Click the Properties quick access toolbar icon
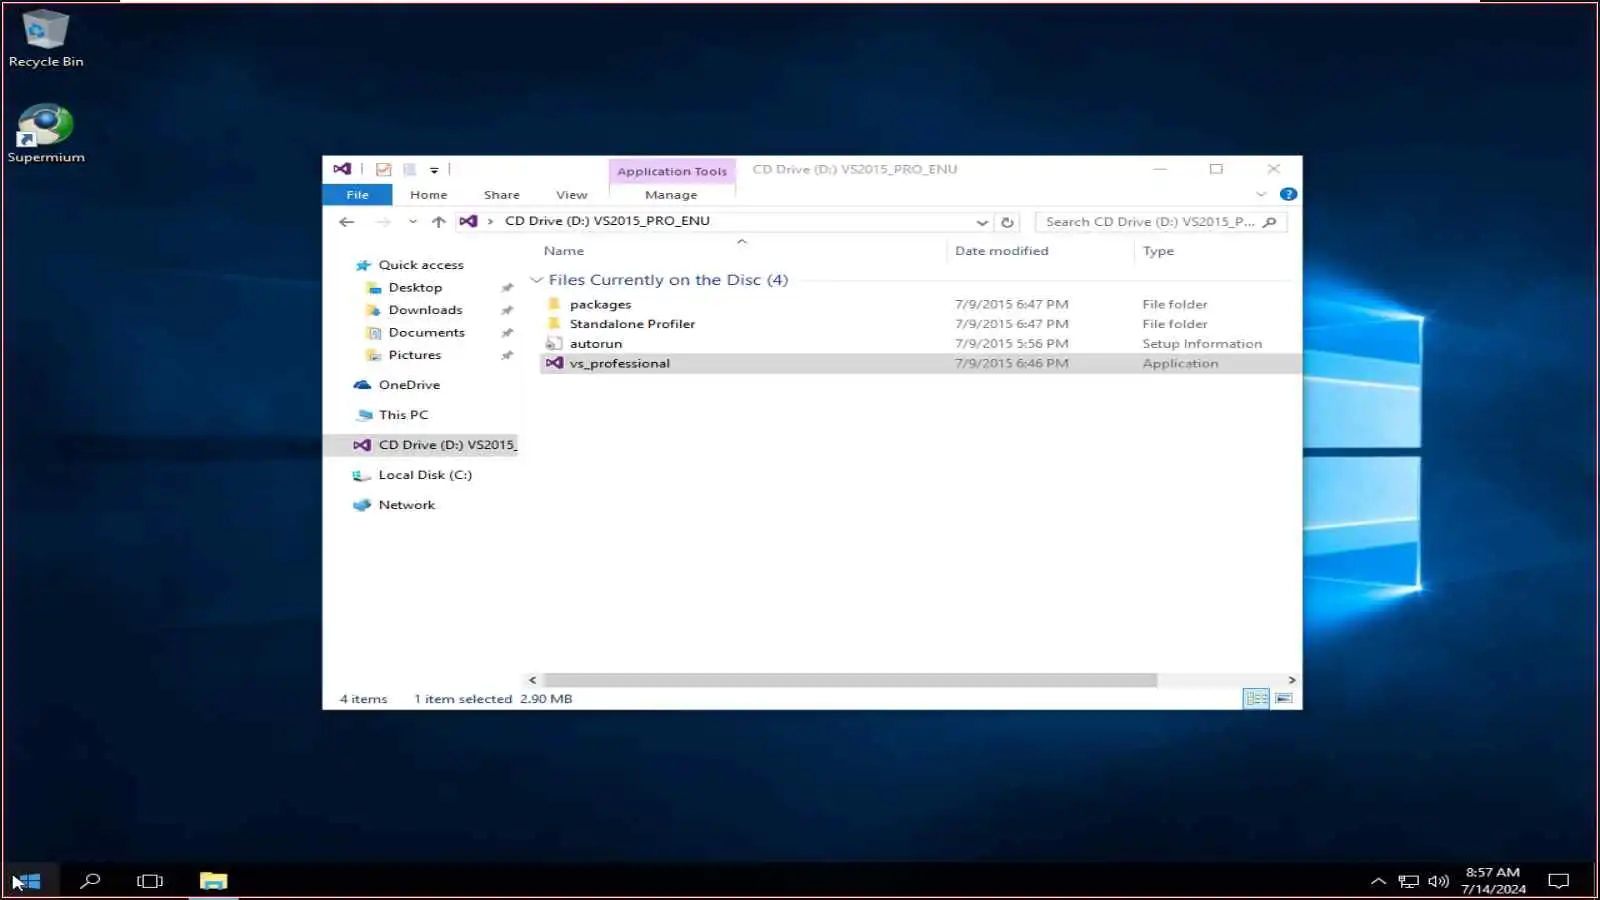 [x=383, y=169]
